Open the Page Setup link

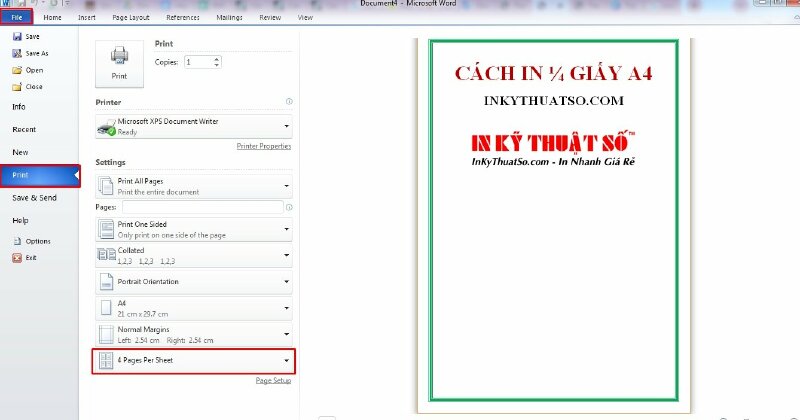[273, 381]
